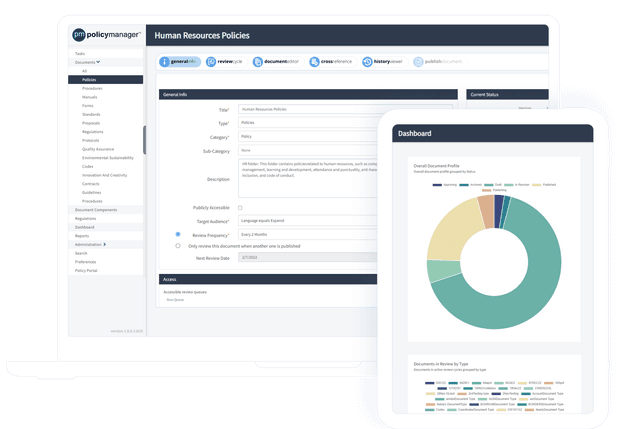The width and height of the screenshot is (640, 429).
Task: Click the light green In Revision segment
Action: point(443,271)
